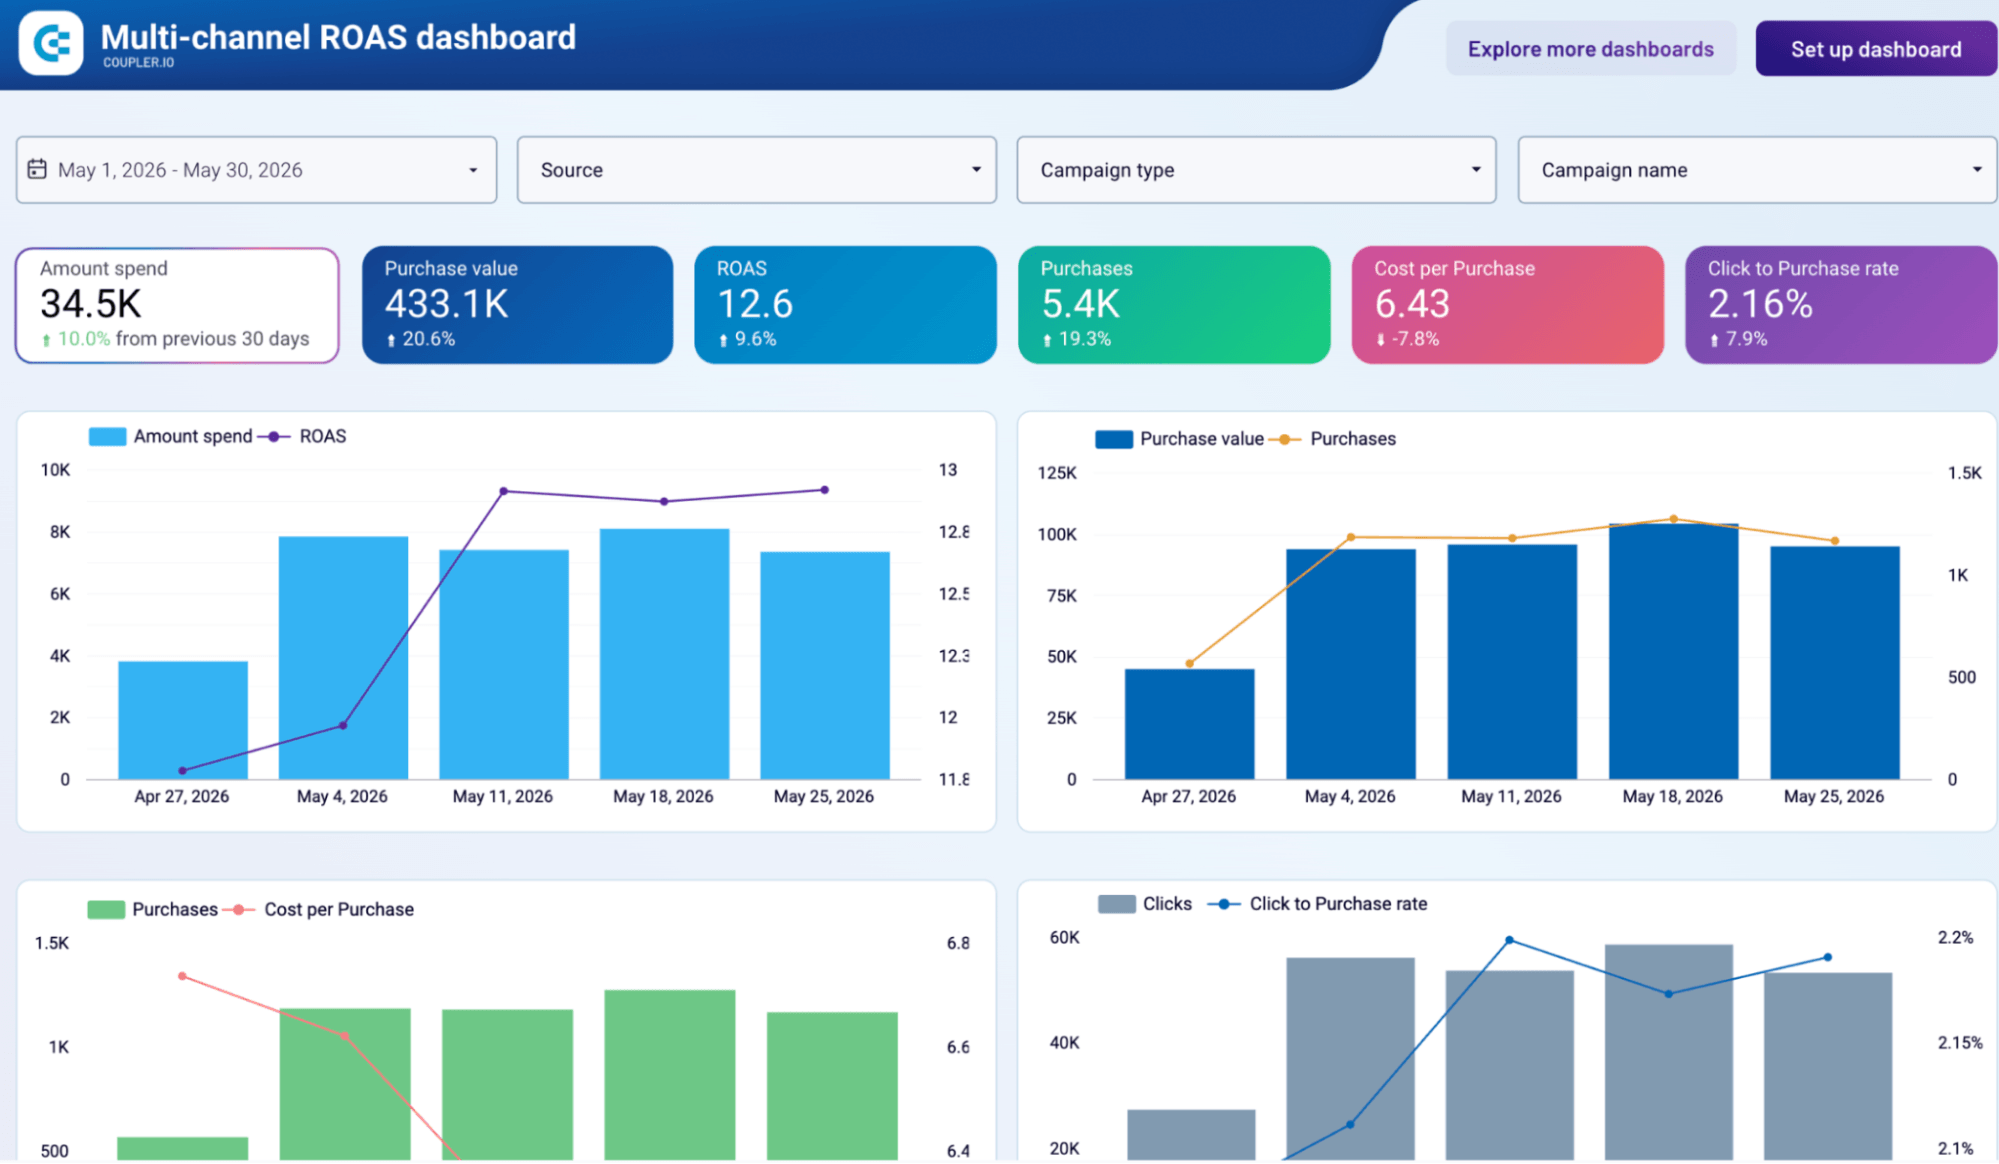This screenshot has height=1164, width=1999.
Task: Select the Amount spend scorecard
Action: [x=177, y=305]
